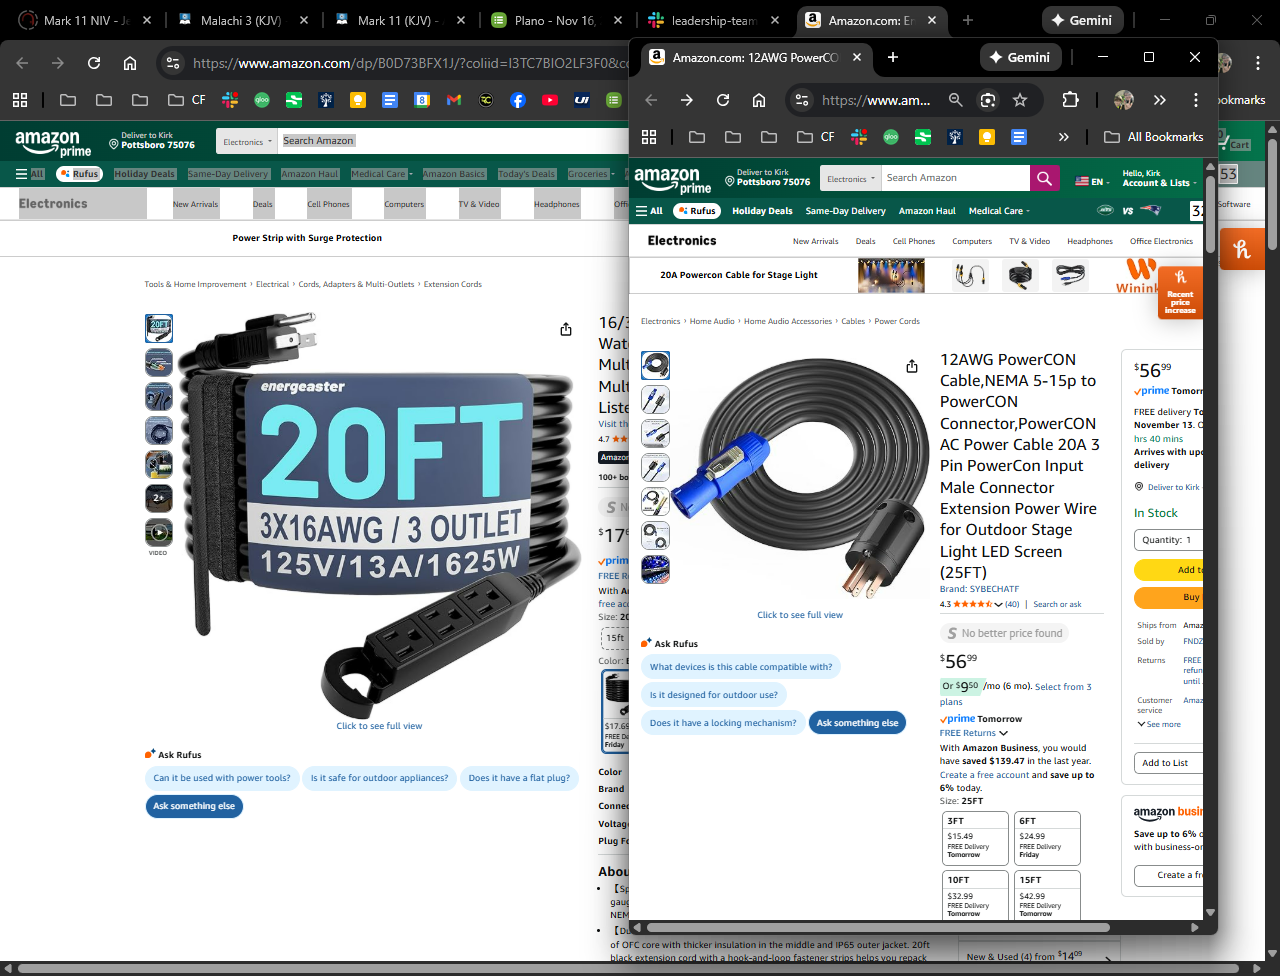Screen dimensions: 1280x976
Task: Click the Google Lens icon in address bar
Action: pos(988,100)
